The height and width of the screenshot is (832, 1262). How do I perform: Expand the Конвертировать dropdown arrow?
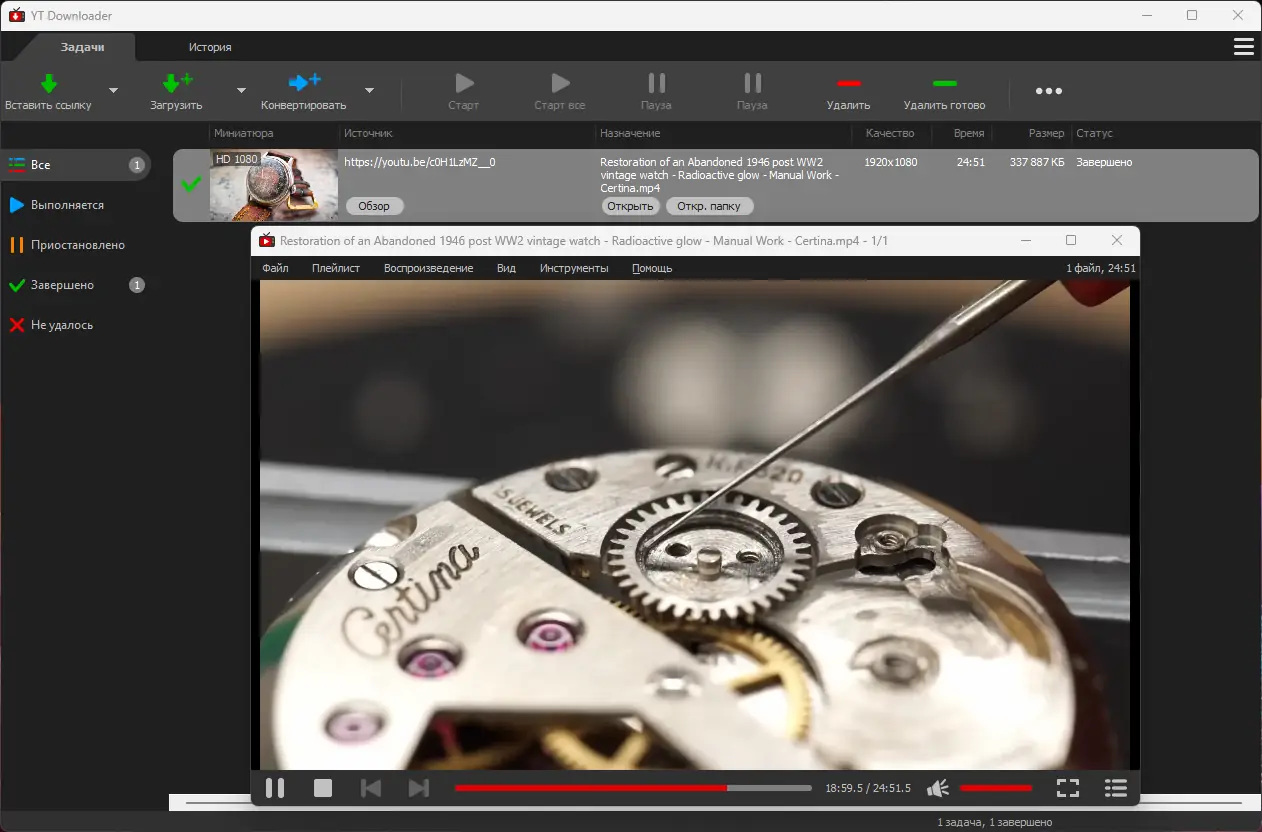(369, 91)
